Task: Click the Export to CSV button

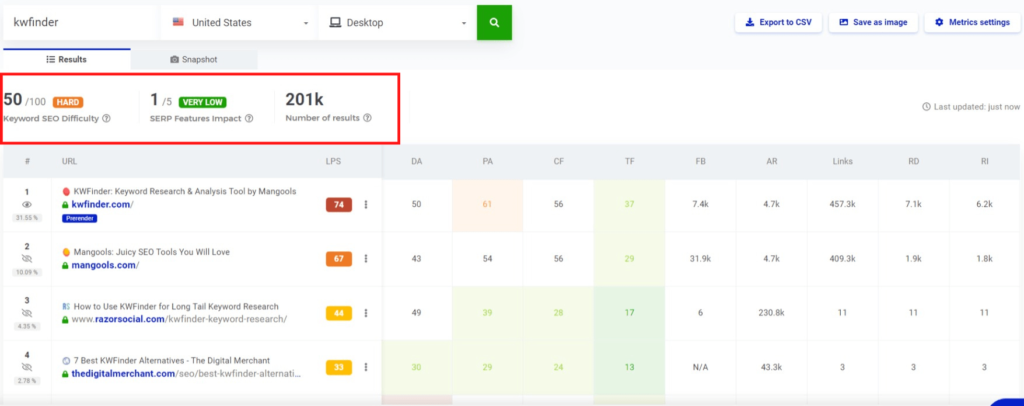Action: pyautogui.click(x=778, y=22)
